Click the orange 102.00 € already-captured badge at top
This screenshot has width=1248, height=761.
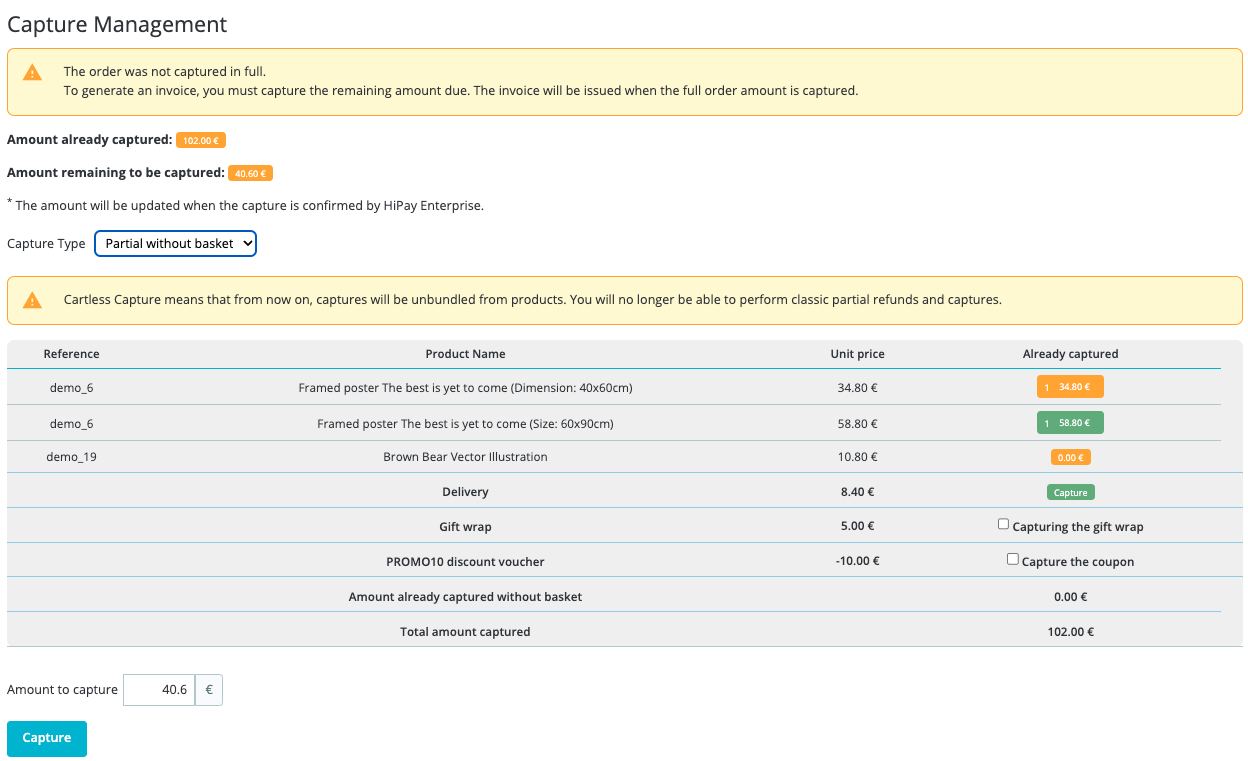pyautogui.click(x=201, y=141)
